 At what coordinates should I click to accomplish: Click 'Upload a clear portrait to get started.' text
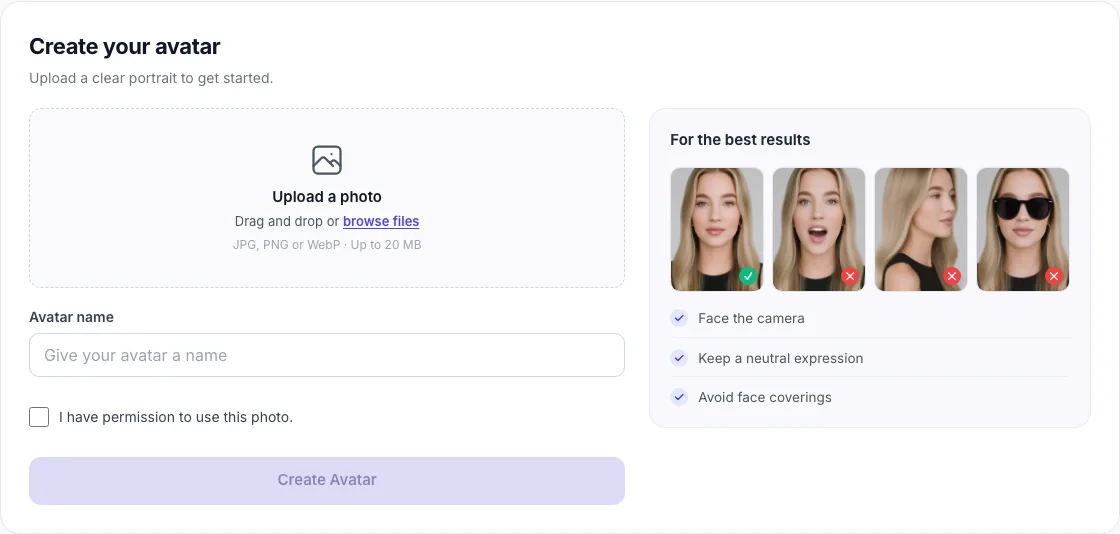pos(151,78)
